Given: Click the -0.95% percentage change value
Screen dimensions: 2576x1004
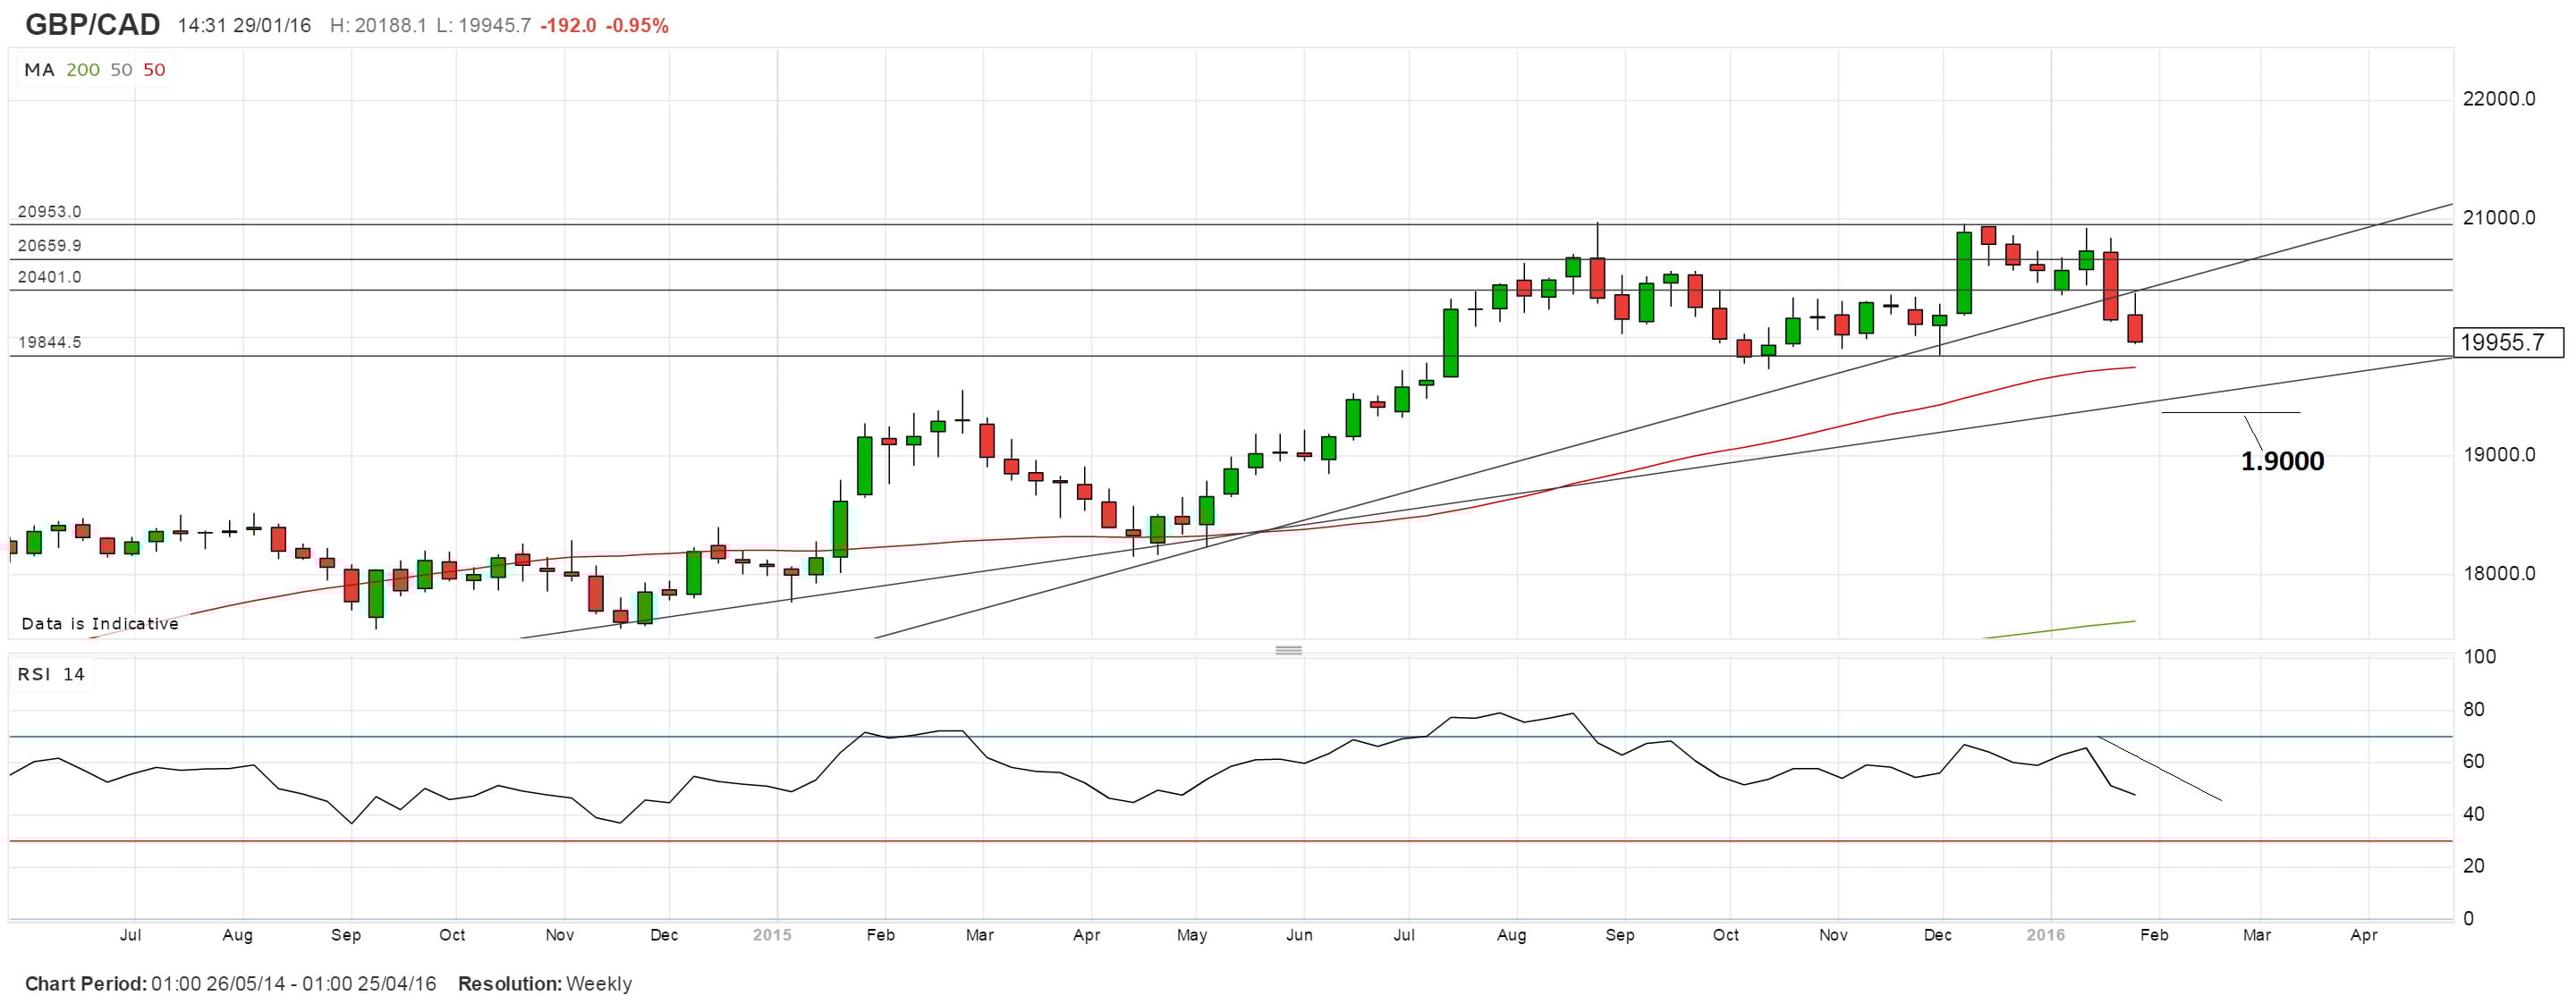Looking at the screenshot, I should (637, 26).
